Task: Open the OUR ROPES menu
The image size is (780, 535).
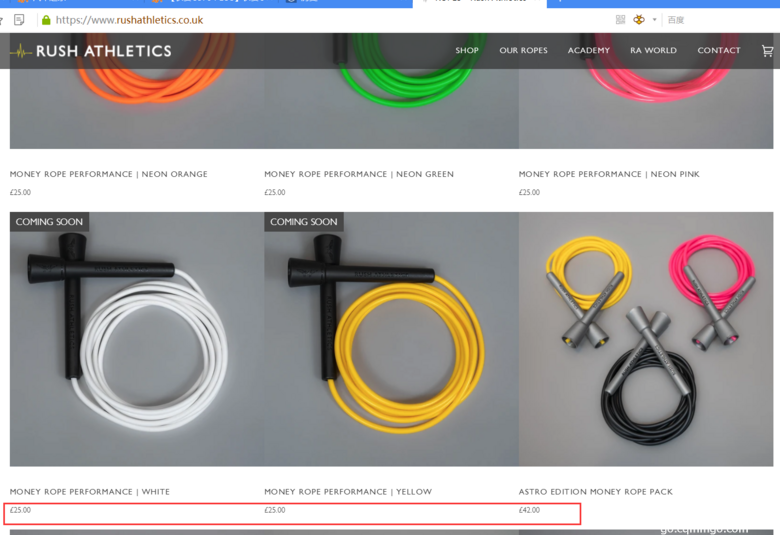Action: 523,50
